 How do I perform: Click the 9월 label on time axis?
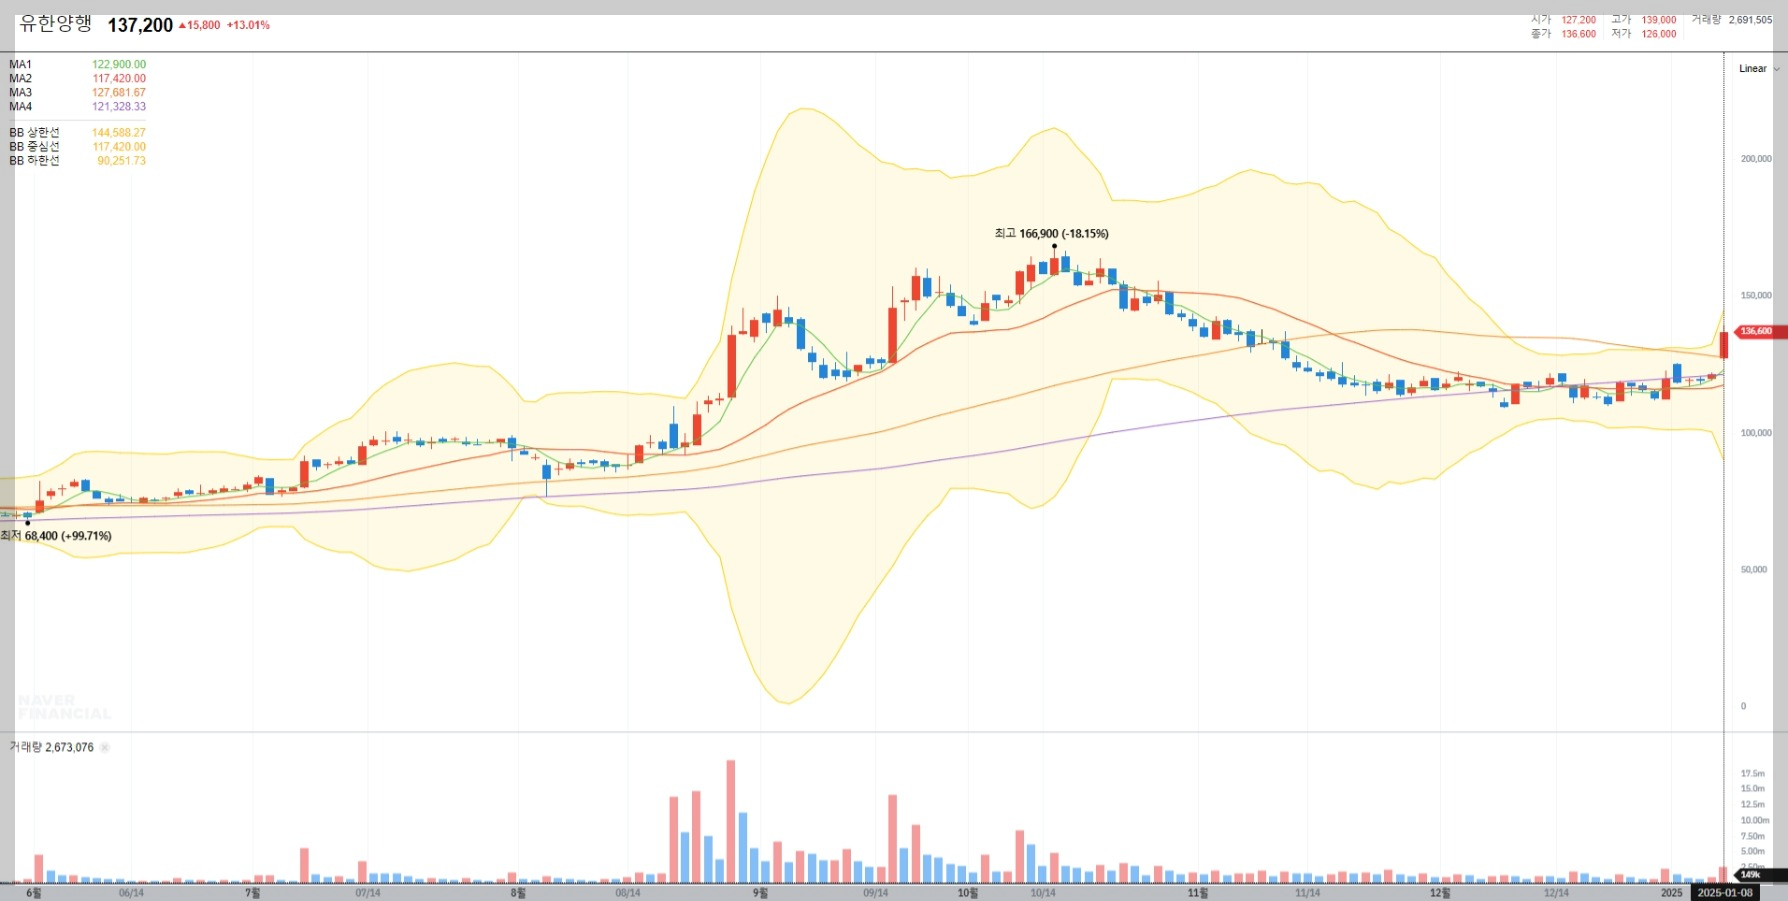click(760, 892)
